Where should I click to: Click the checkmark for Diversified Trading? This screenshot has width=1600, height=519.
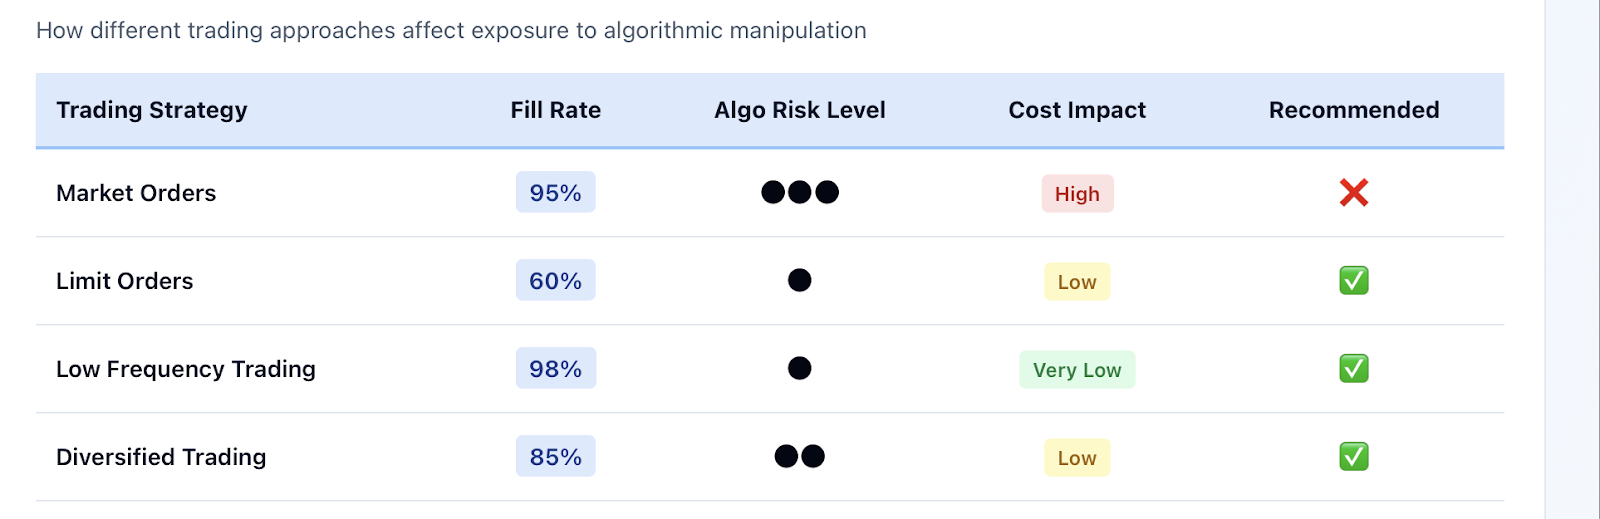pyautogui.click(x=1354, y=457)
